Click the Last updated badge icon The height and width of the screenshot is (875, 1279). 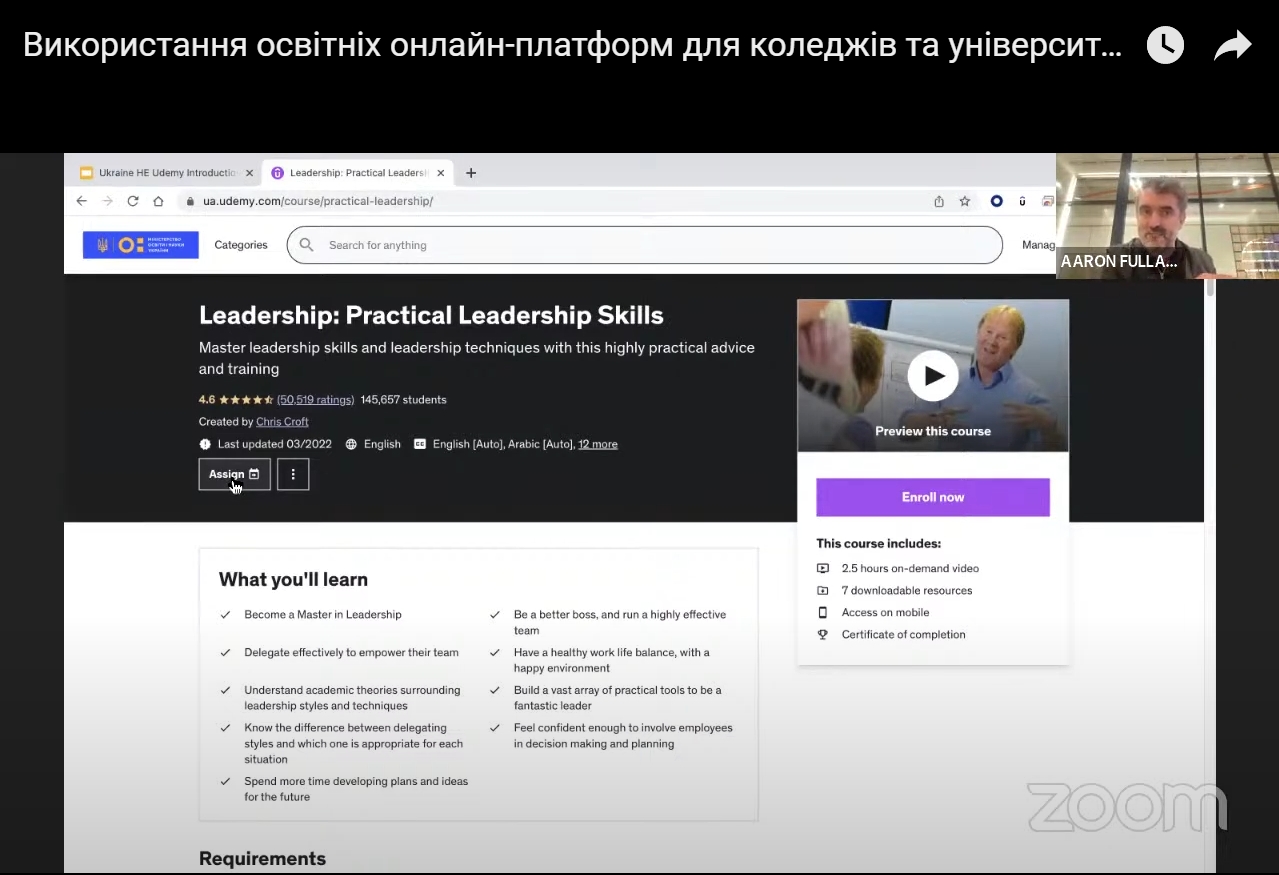coord(205,444)
